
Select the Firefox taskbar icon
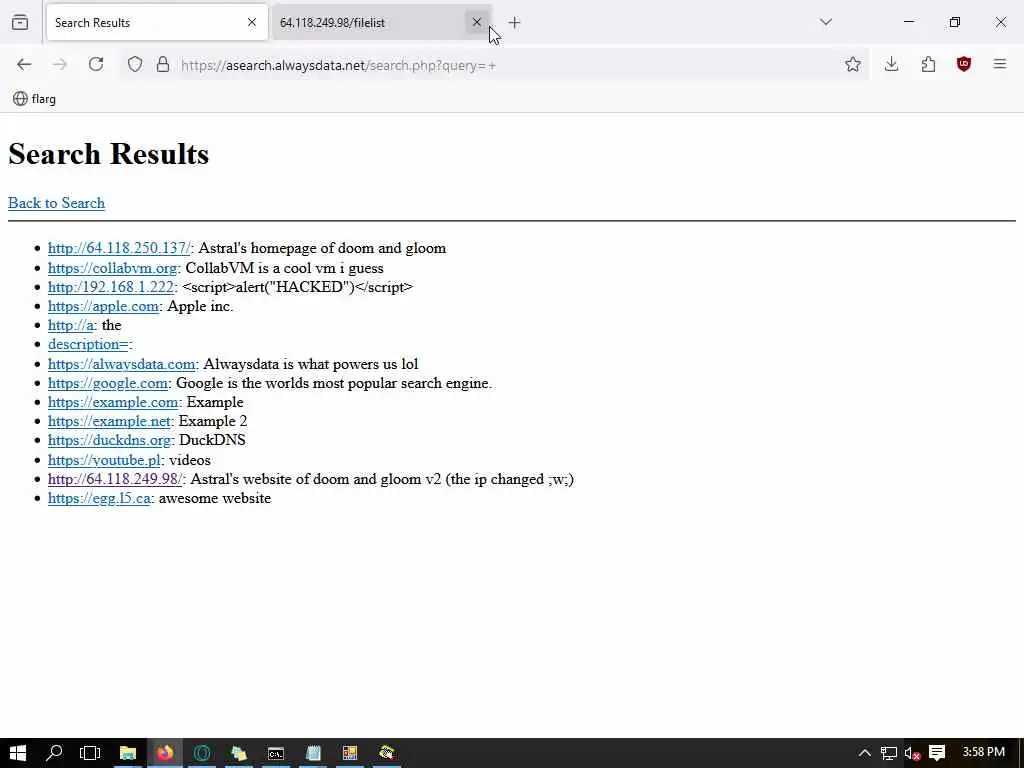coord(165,753)
